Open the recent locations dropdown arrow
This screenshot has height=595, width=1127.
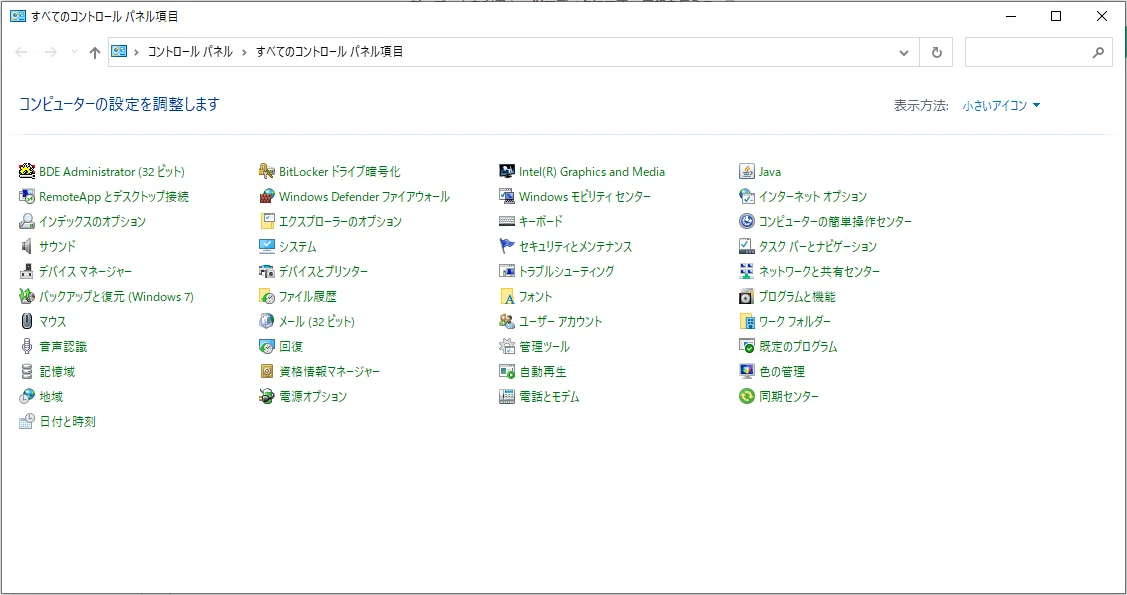pos(74,52)
